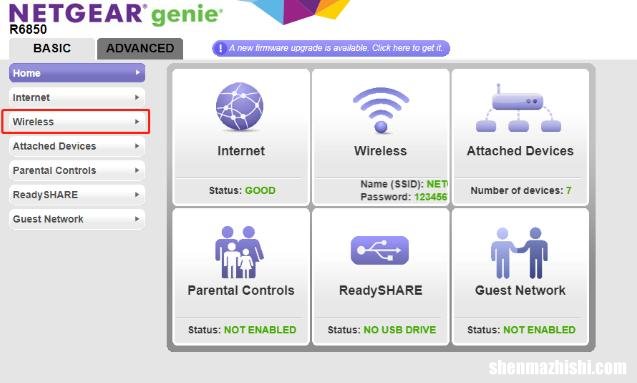Click the Guest Network tile title
This screenshot has width=637, height=383.
tap(520, 290)
